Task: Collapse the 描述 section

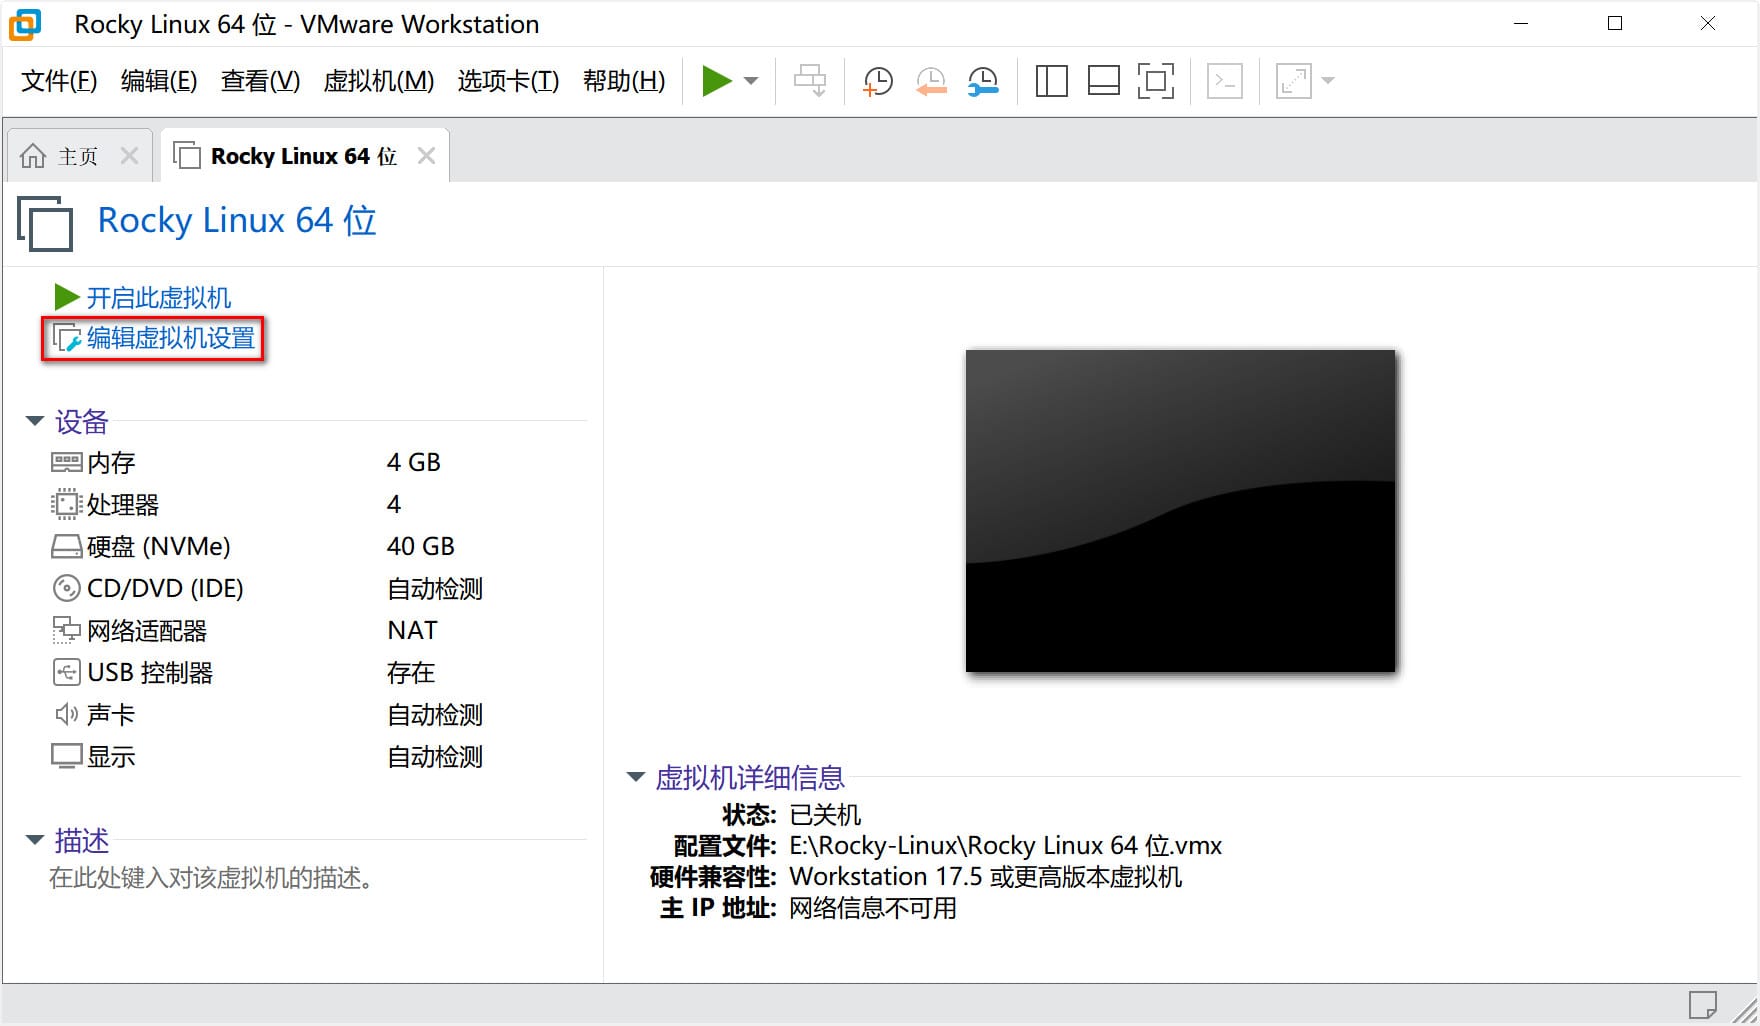Action: [x=35, y=840]
